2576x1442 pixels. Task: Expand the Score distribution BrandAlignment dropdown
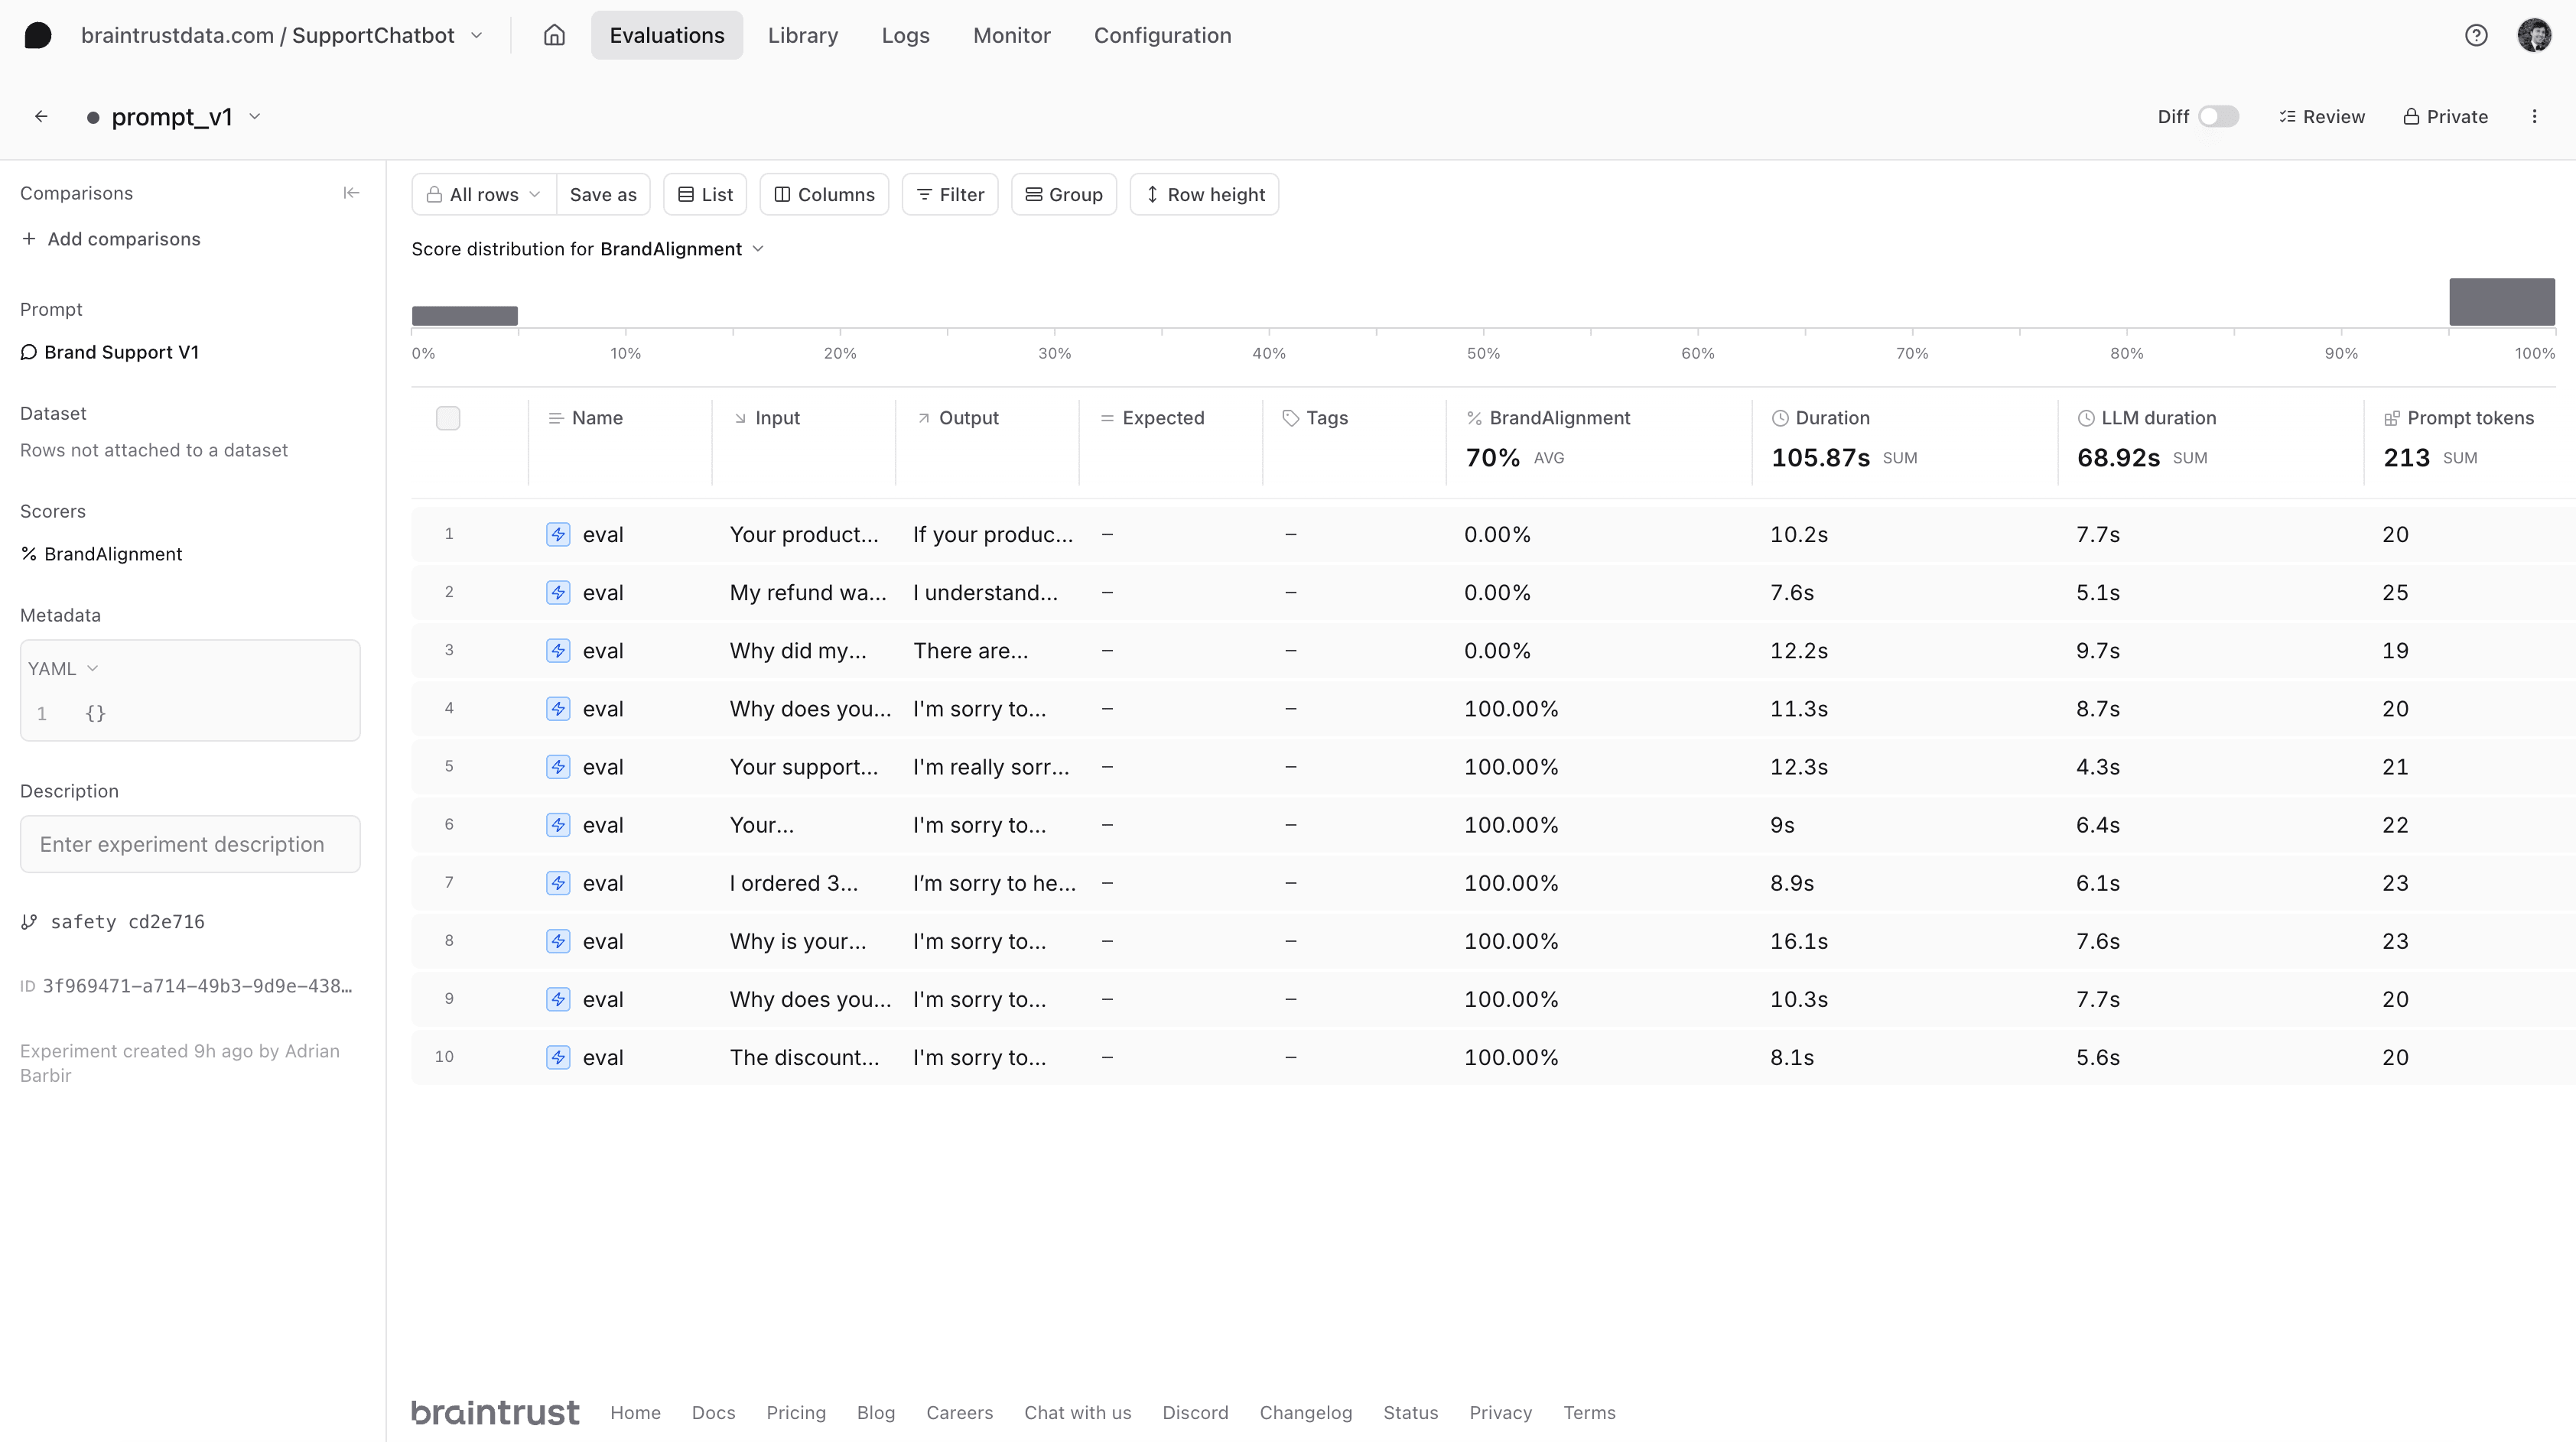point(757,248)
